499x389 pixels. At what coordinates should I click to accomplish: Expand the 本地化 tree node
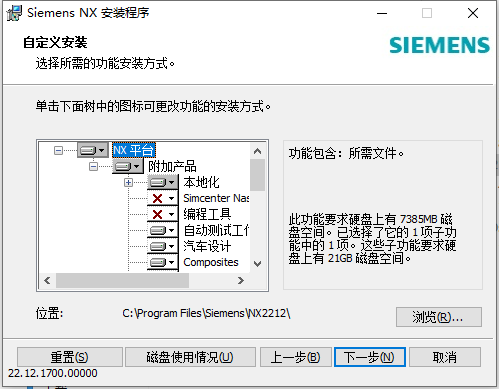tap(129, 182)
